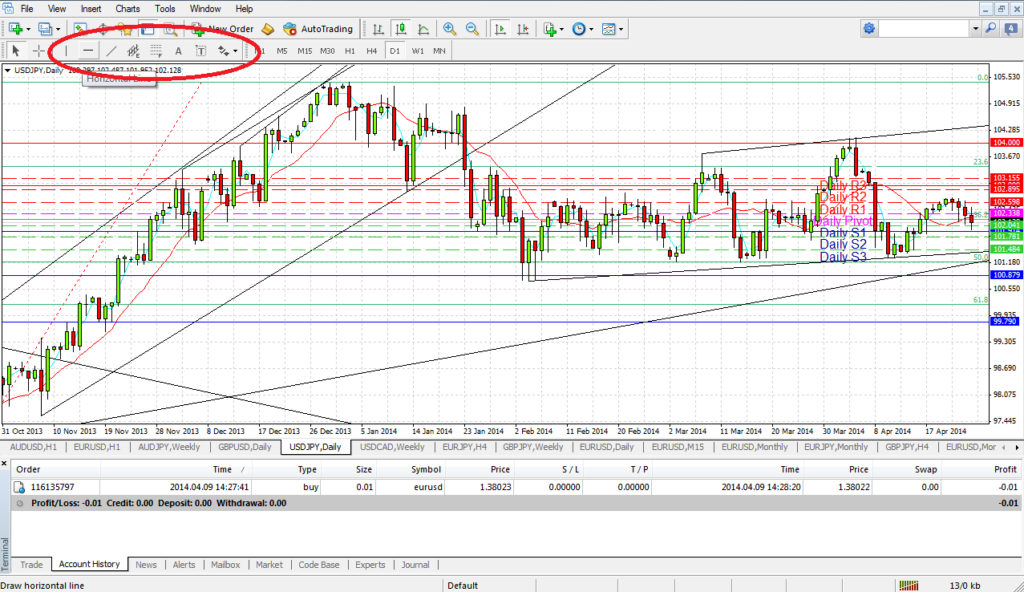Switch to the M30 timeframe
This screenshot has width=1024, height=592.
tap(327, 50)
